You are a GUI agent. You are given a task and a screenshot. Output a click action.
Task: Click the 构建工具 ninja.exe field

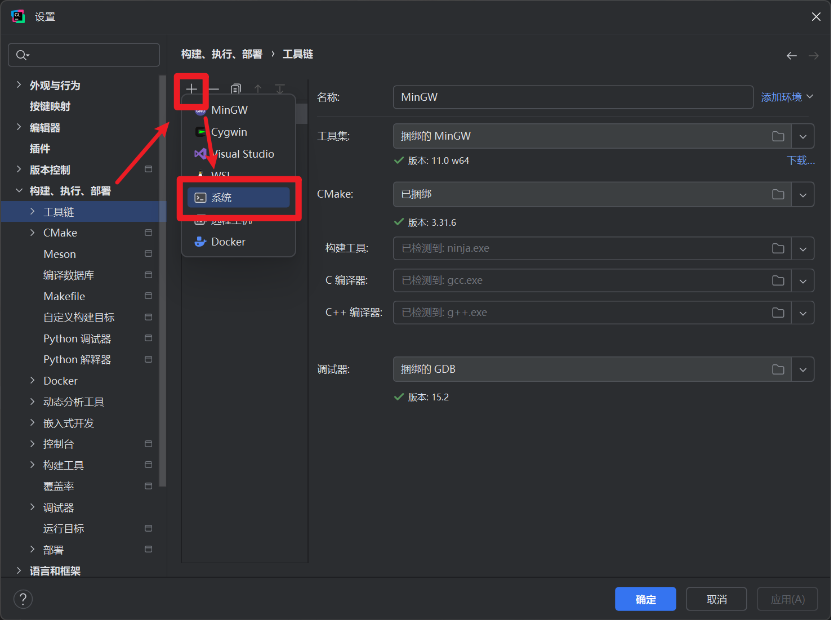(592, 249)
